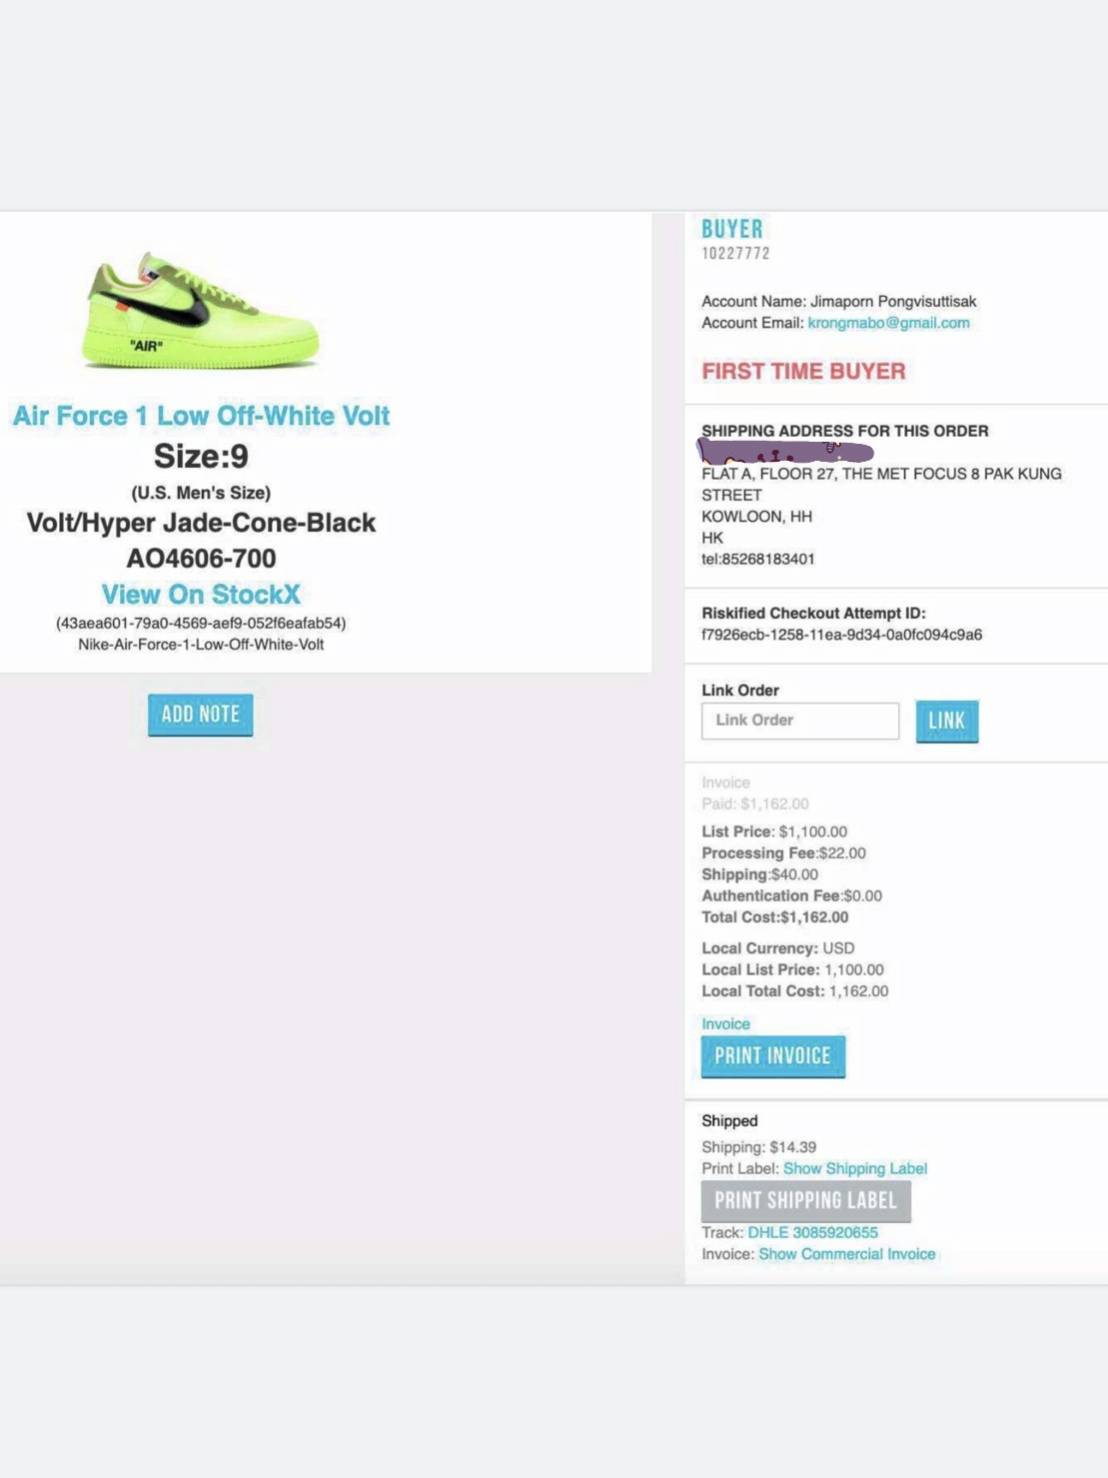Click Show Commercial Invoice link

click(847, 1254)
